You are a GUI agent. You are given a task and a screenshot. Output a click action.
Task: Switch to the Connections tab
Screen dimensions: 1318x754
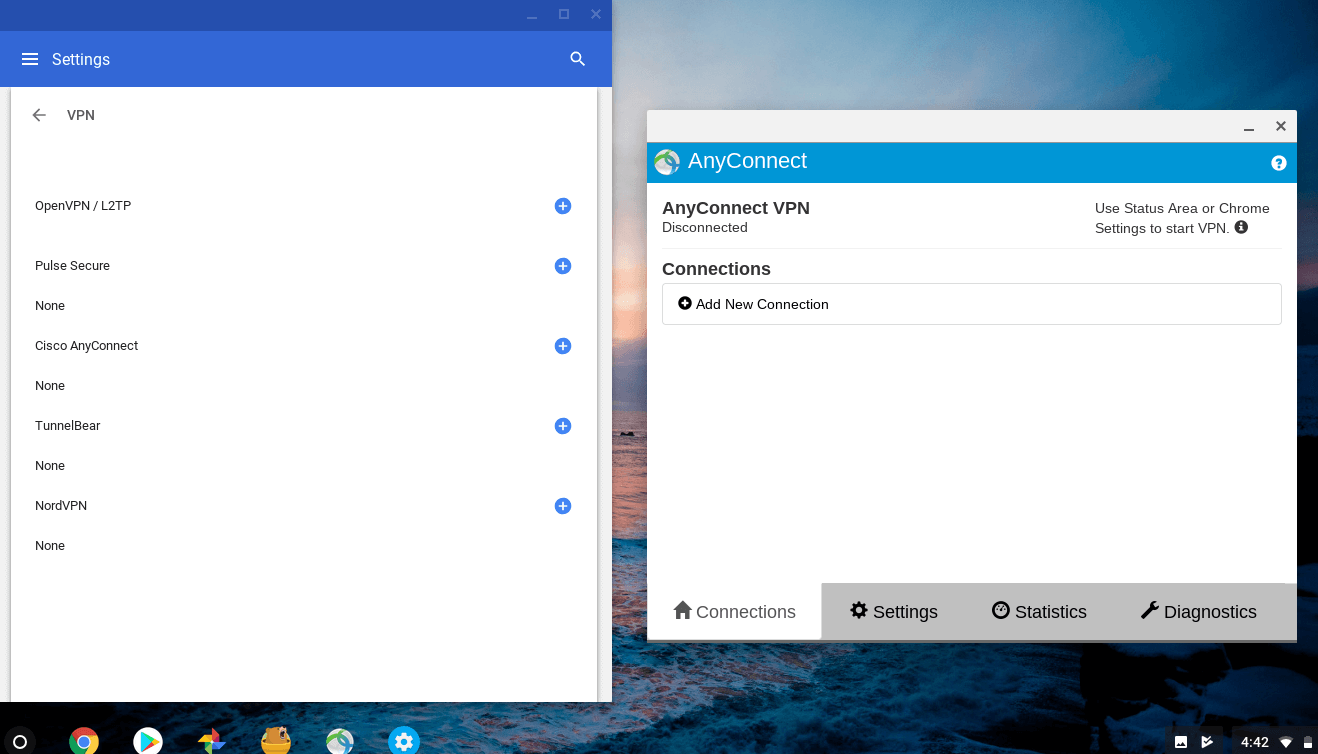pos(734,611)
